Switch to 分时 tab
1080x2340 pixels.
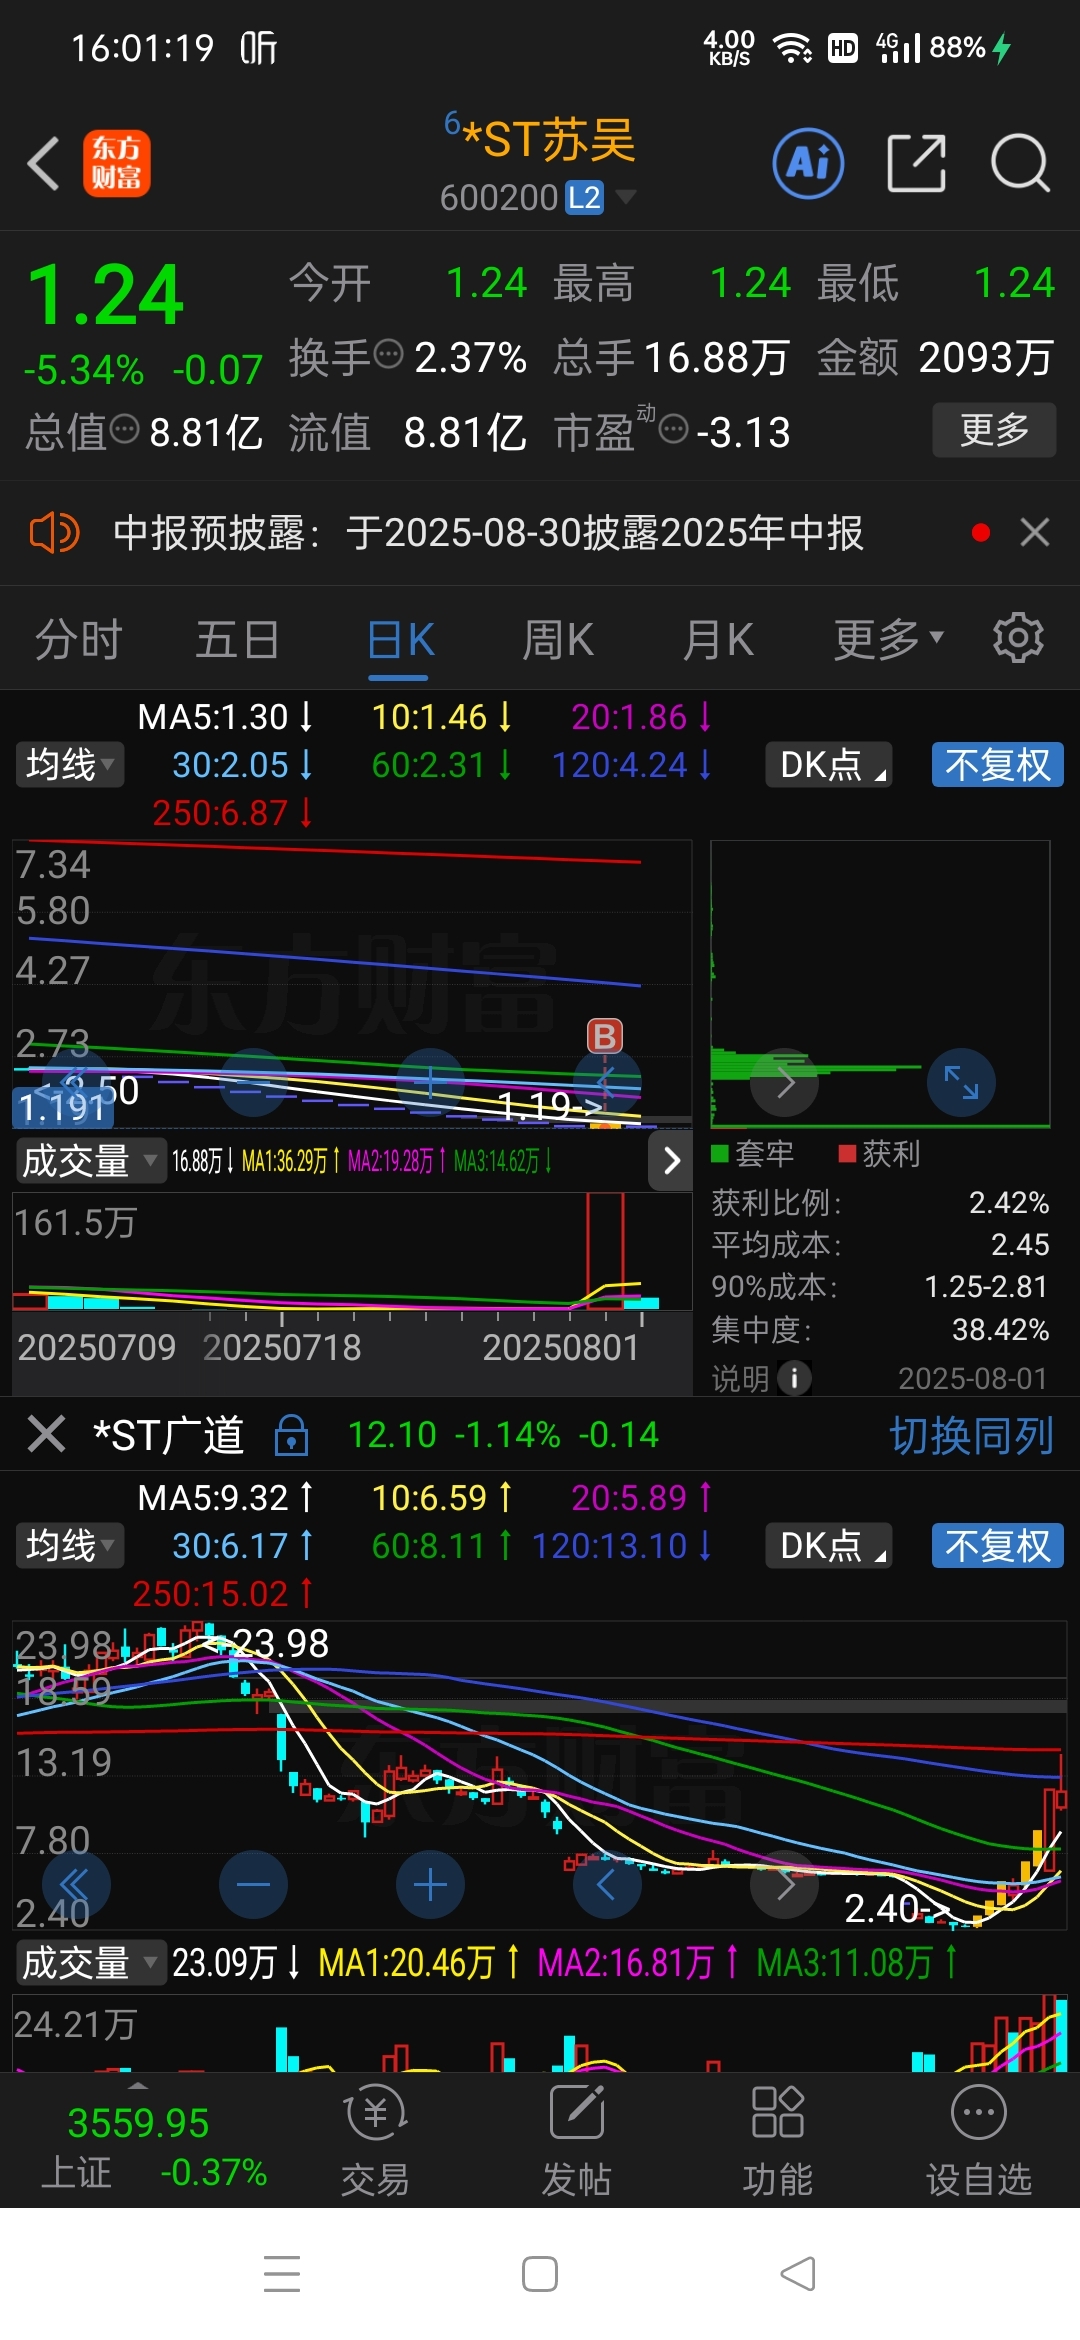point(79,639)
